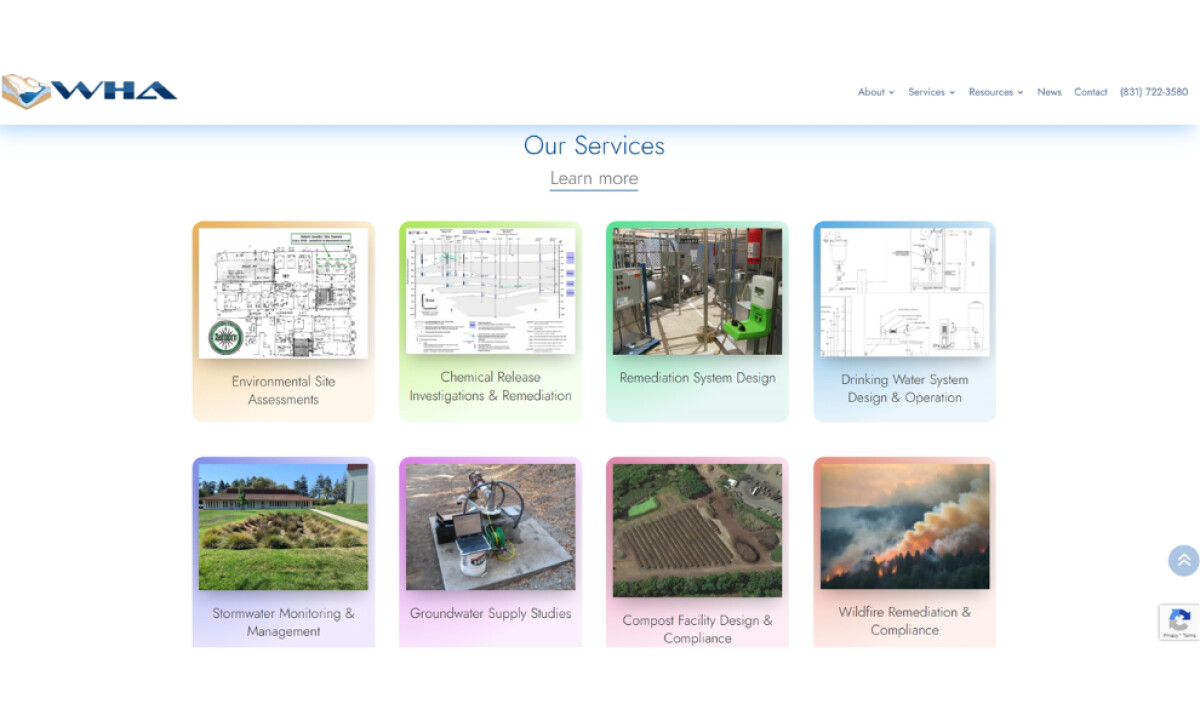Viewport: 1200px width, 727px height.
Task: Open the Contact page
Action: coord(1090,92)
